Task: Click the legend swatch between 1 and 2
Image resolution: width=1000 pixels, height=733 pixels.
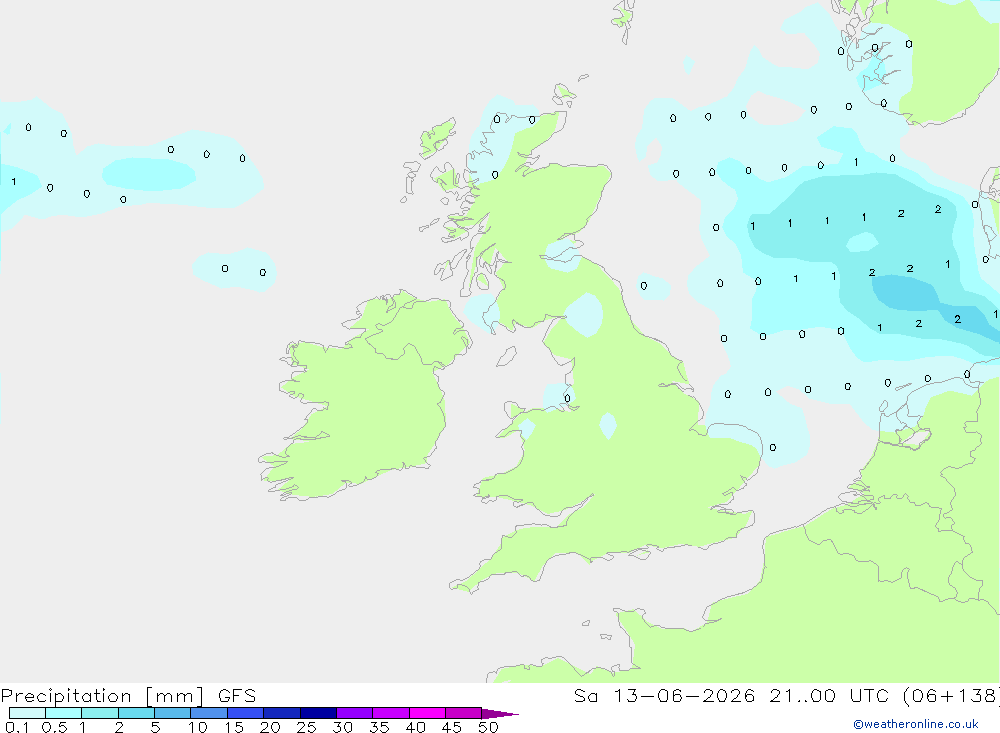Action: (x=100, y=713)
